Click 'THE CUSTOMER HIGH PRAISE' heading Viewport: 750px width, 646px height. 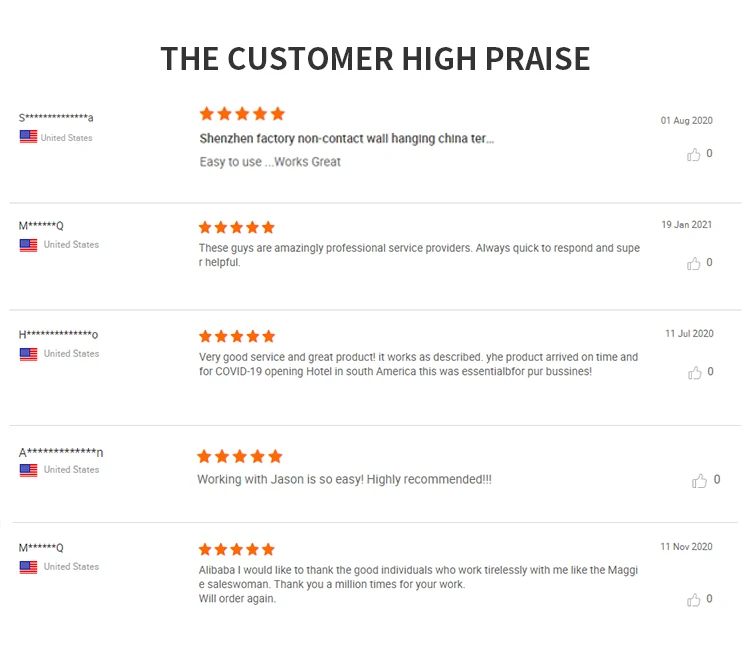[x=375, y=58]
